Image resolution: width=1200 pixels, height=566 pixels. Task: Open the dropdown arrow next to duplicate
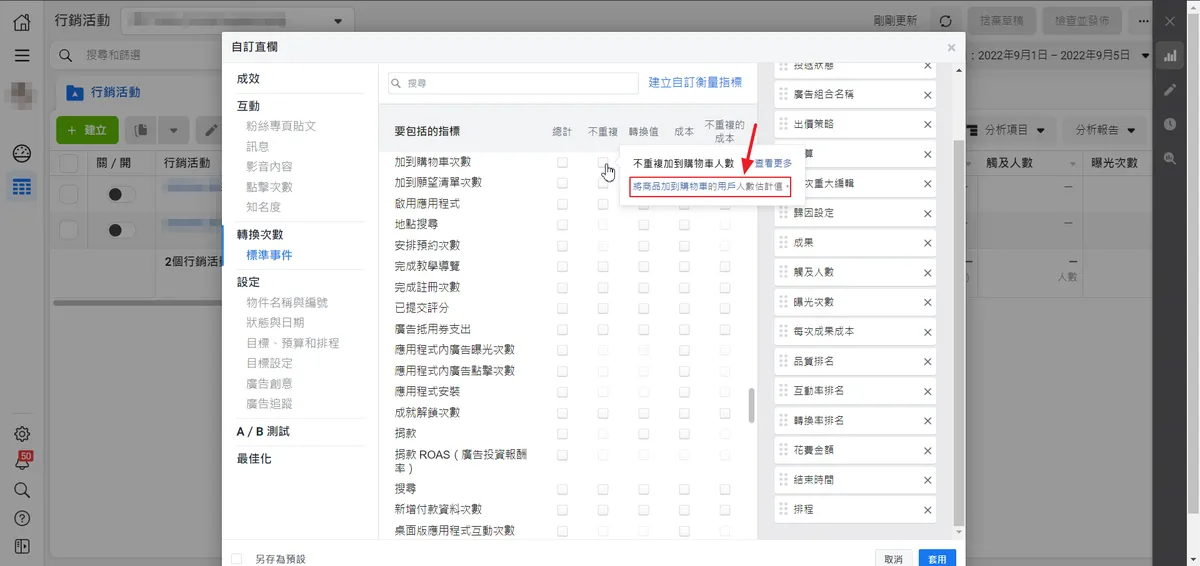(174, 130)
